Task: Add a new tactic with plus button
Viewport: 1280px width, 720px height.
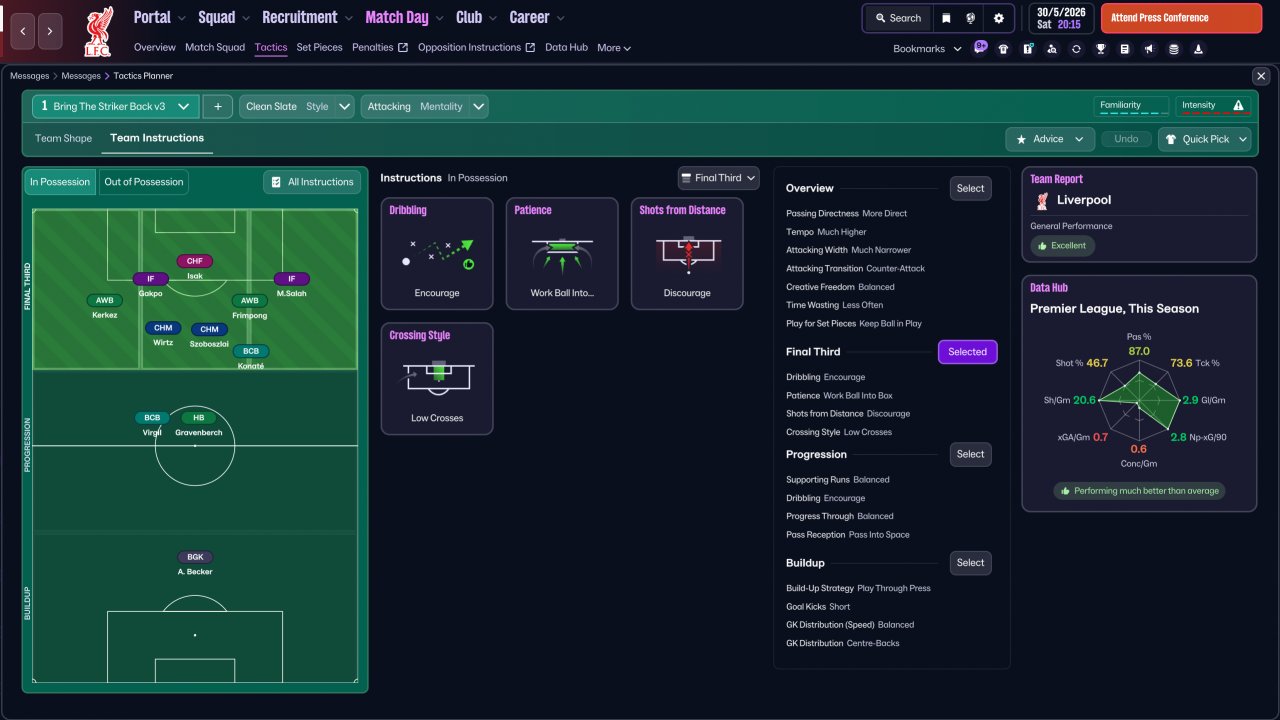Action: (x=217, y=106)
